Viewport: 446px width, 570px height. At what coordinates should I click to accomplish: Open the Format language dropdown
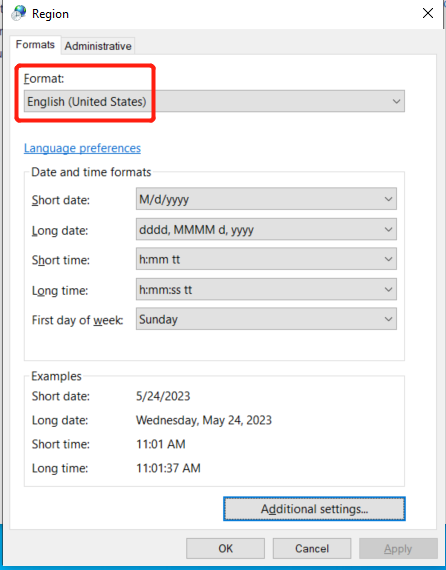[214, 101]
